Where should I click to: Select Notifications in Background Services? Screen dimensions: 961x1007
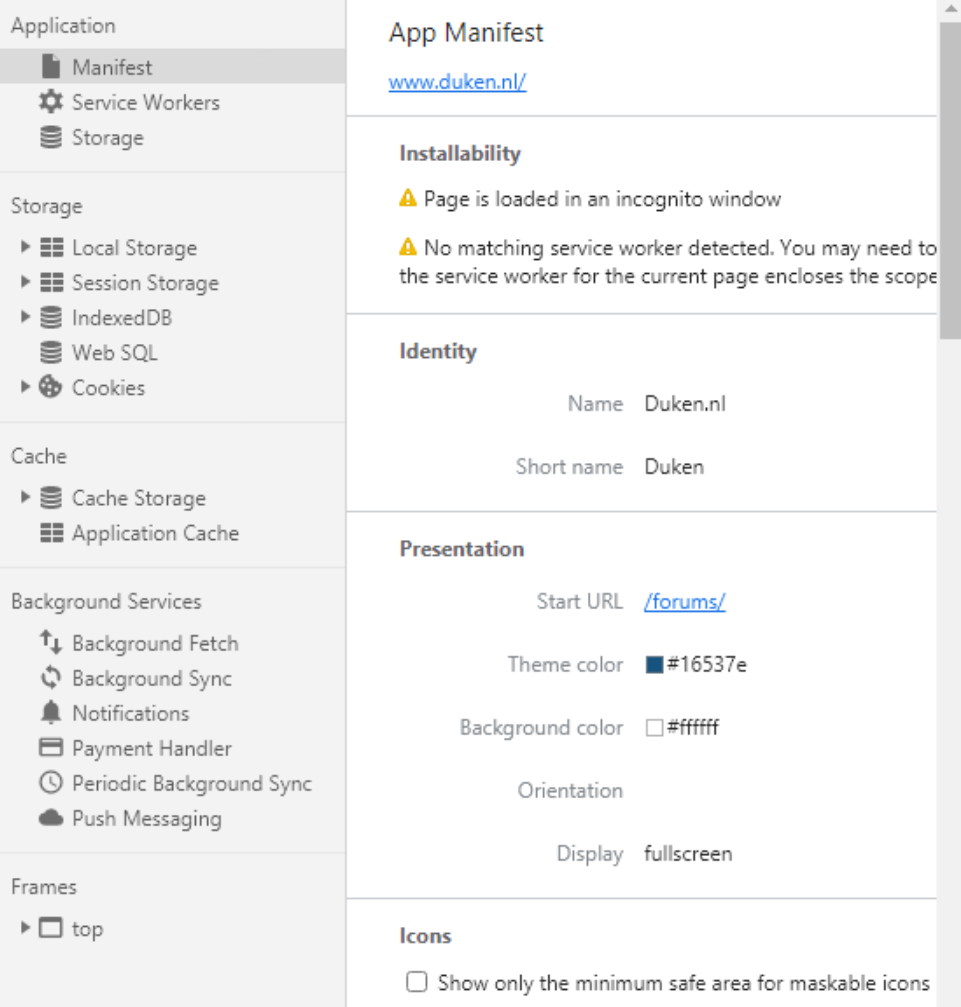pyautogui.click(x=173, y=712)
